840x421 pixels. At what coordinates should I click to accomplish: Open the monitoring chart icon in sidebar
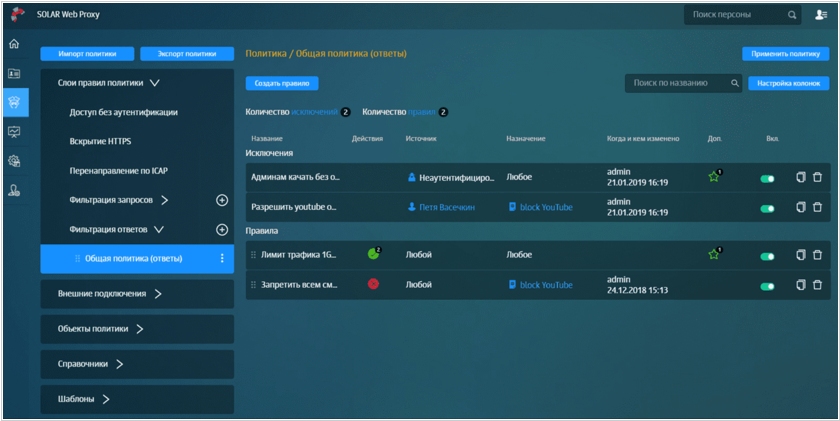point(14,131)
